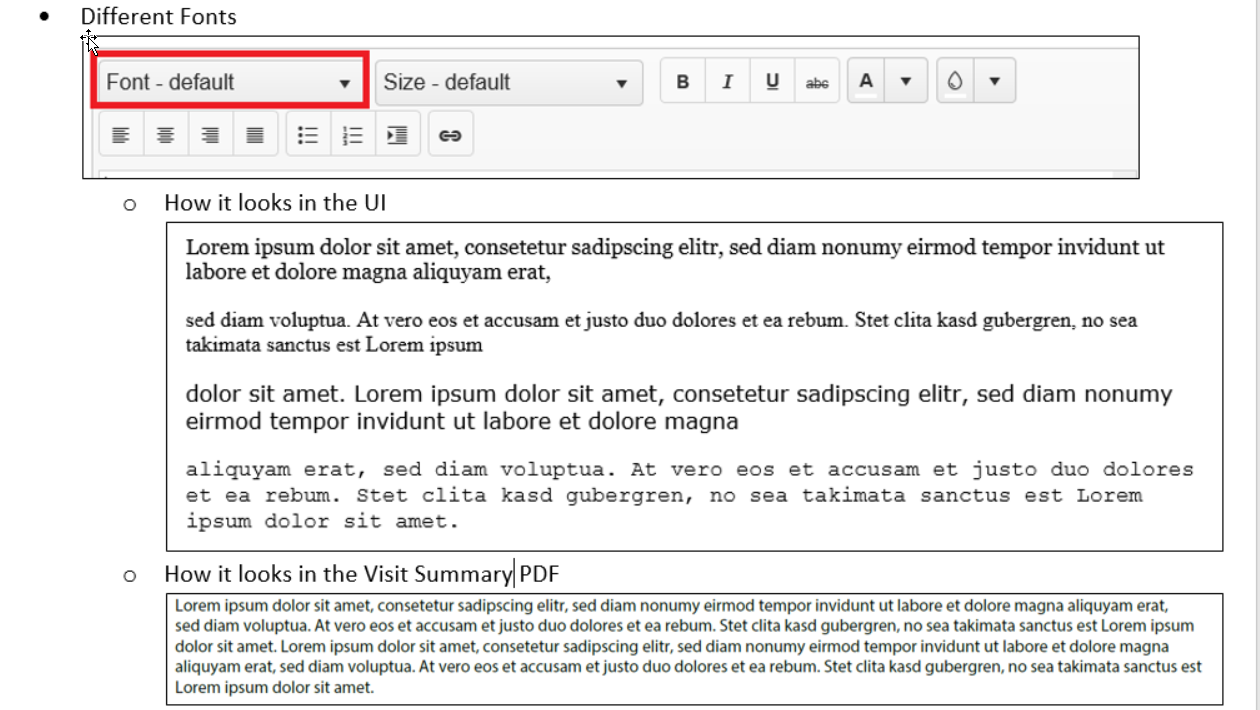
Task: Toggle strikethrough abc button
Action: (817, 82)
